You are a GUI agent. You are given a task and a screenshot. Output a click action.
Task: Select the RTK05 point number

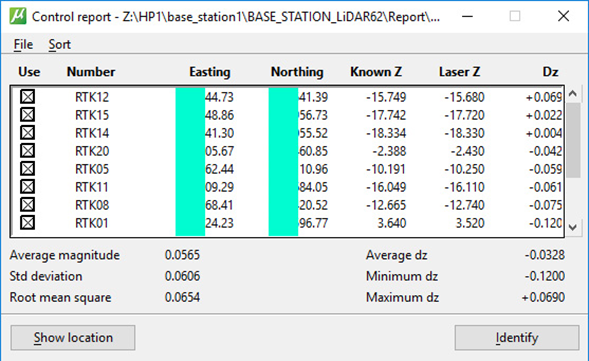point(92,169)
